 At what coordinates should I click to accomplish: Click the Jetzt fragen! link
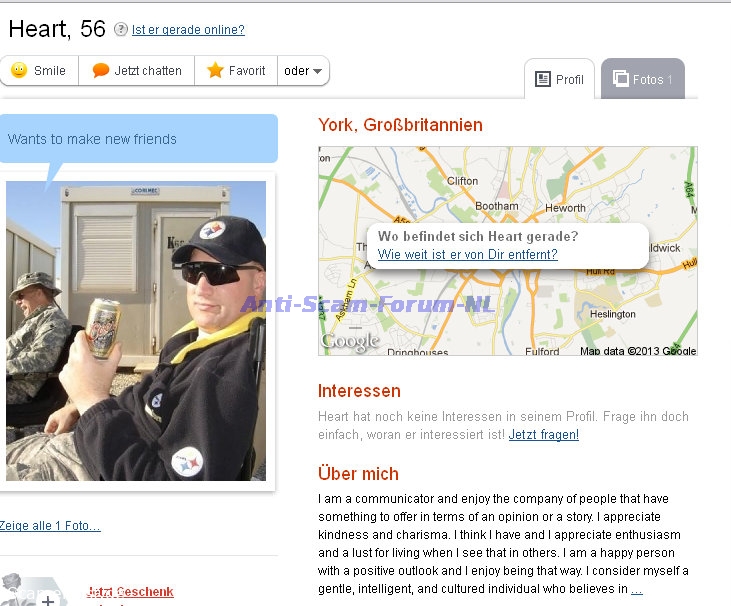coord(544,434)
